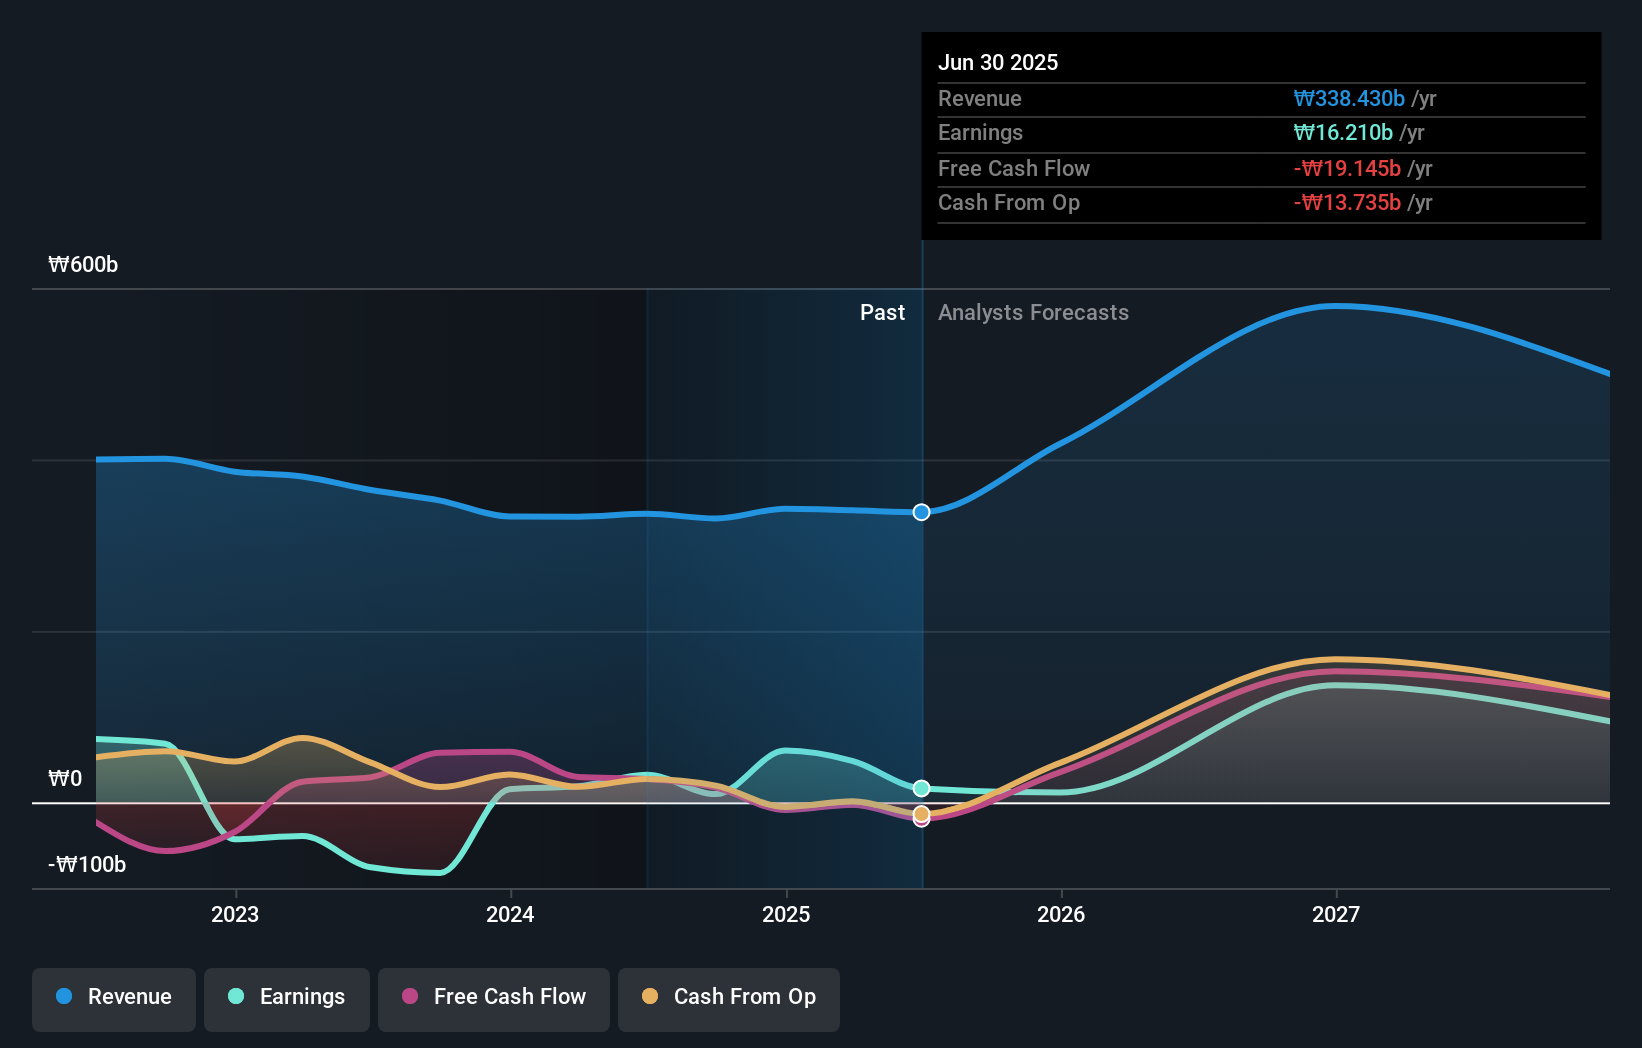Screen dimensions: 1642x1048
Task: Expand the Cash From Op legend chip
Action: [728, 997]
